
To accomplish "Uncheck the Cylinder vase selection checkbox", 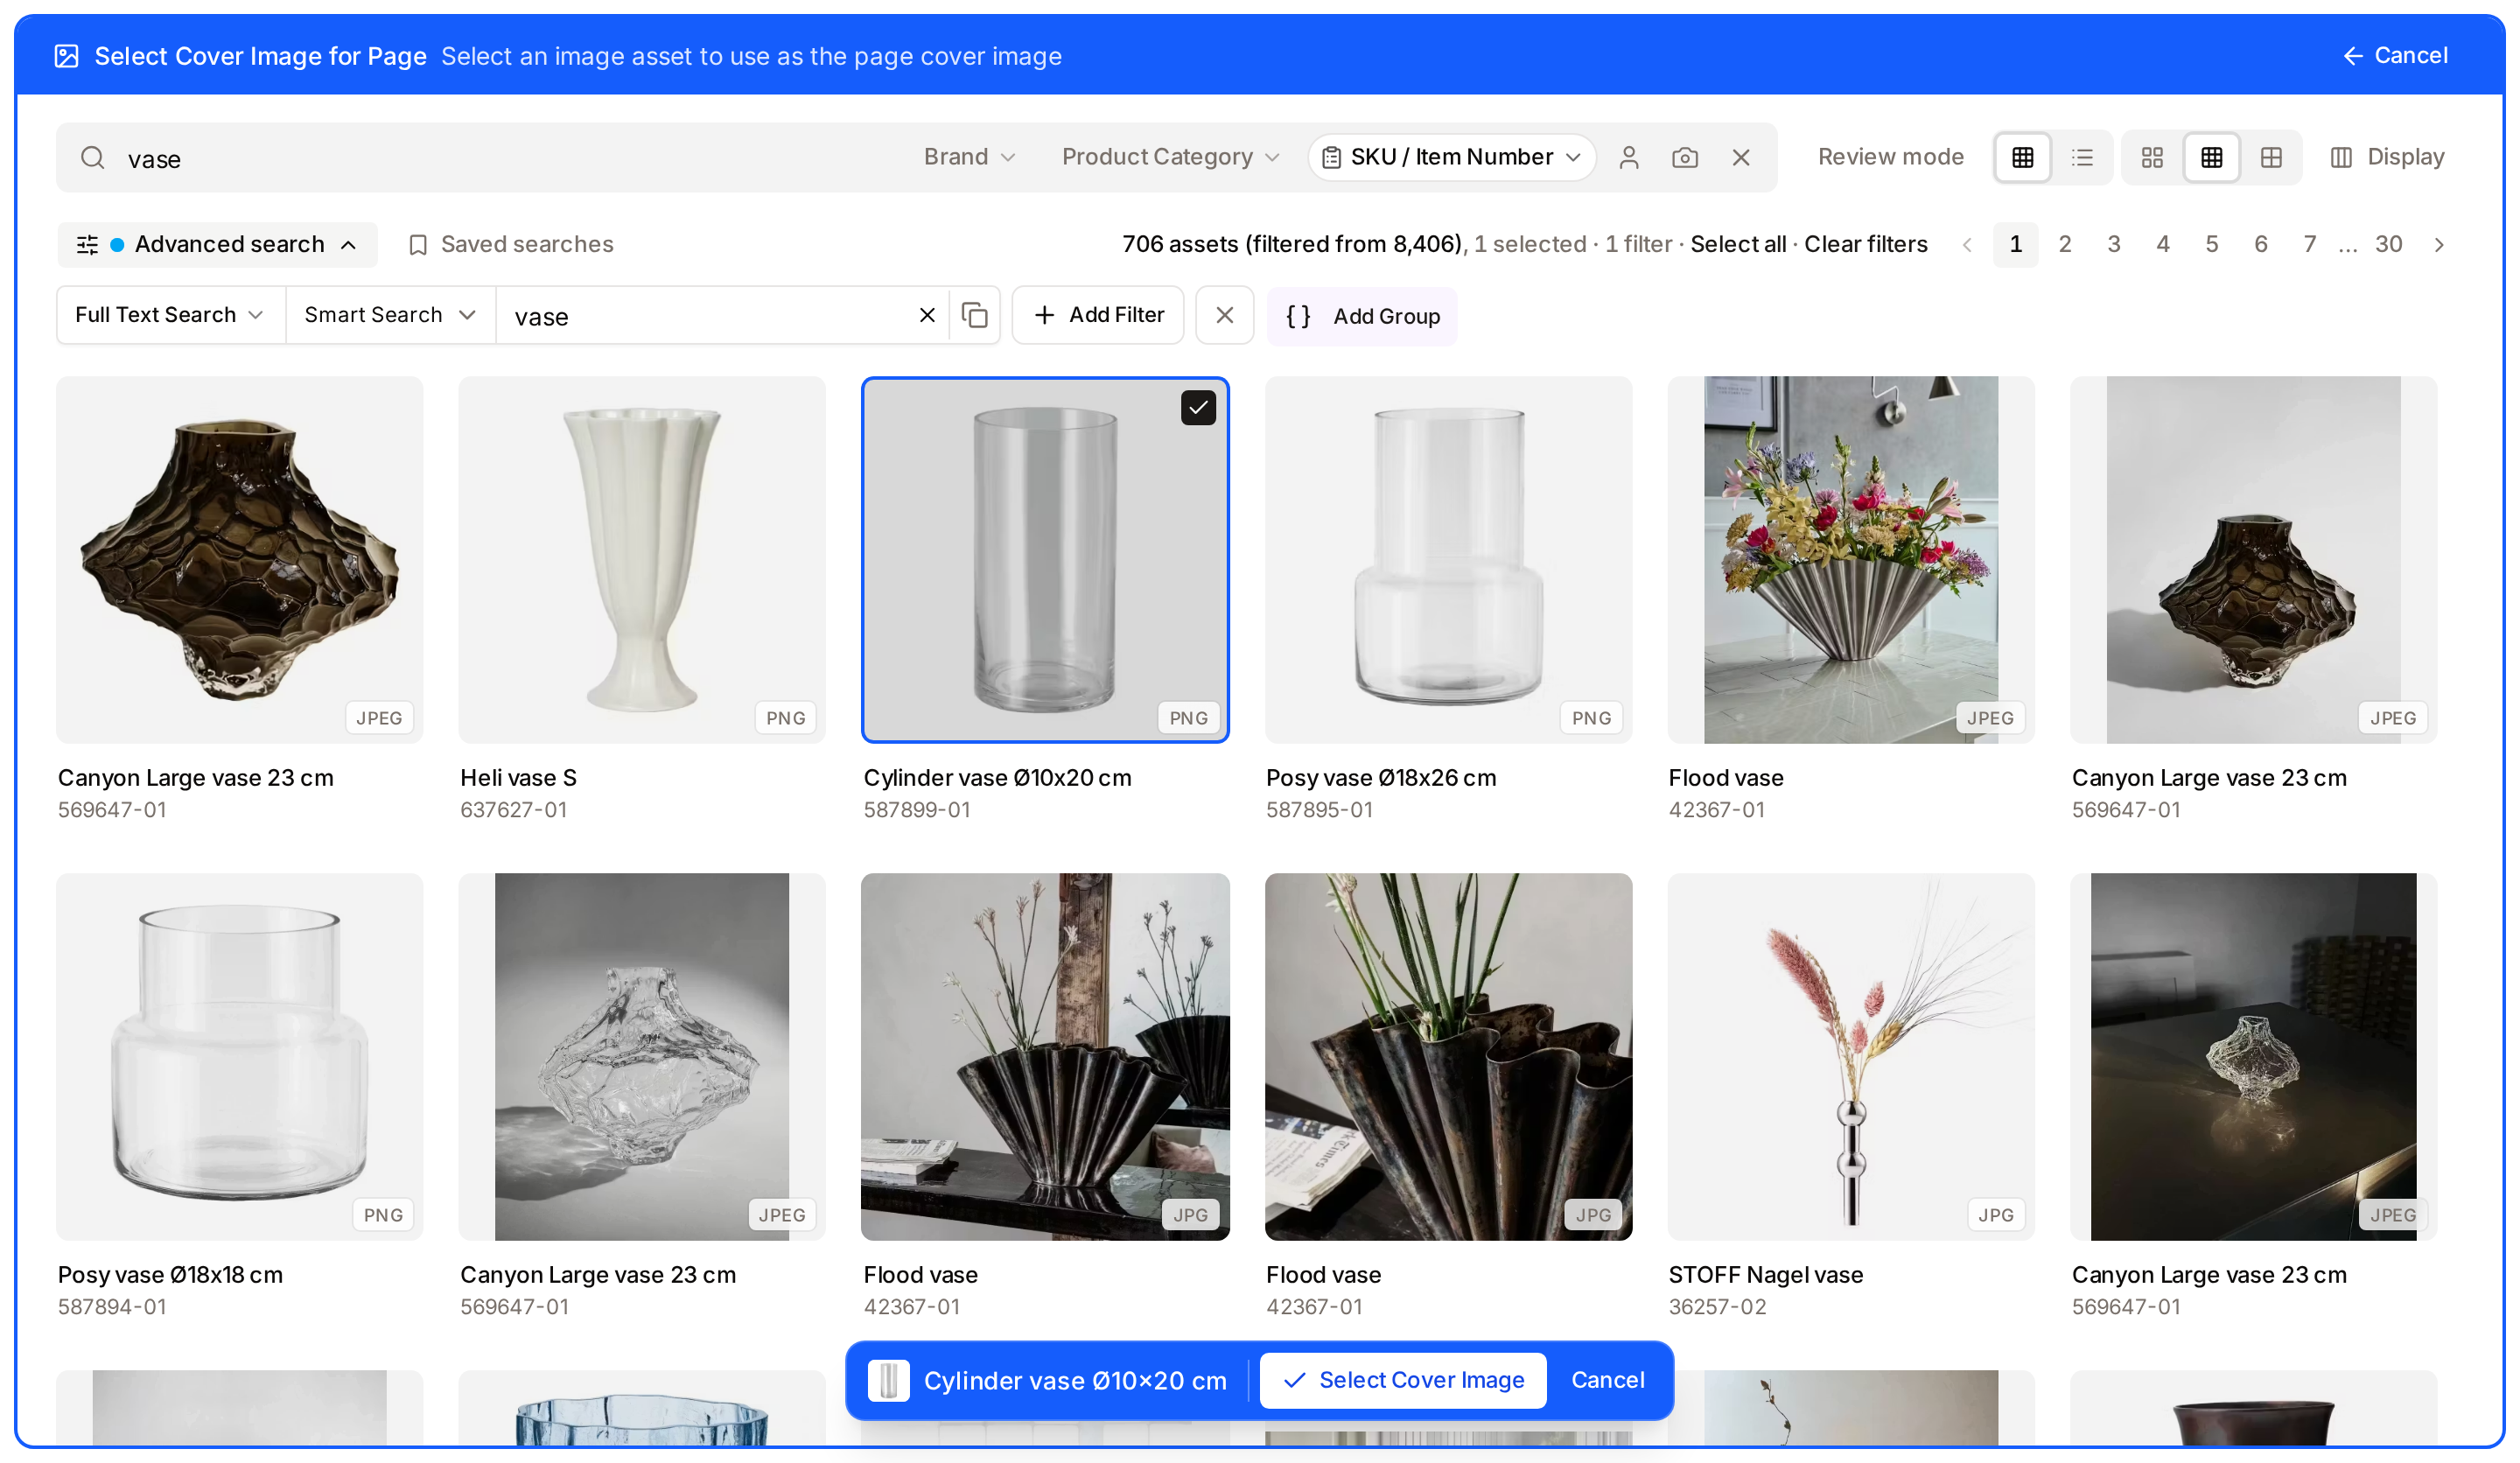I will point(1197,408).
